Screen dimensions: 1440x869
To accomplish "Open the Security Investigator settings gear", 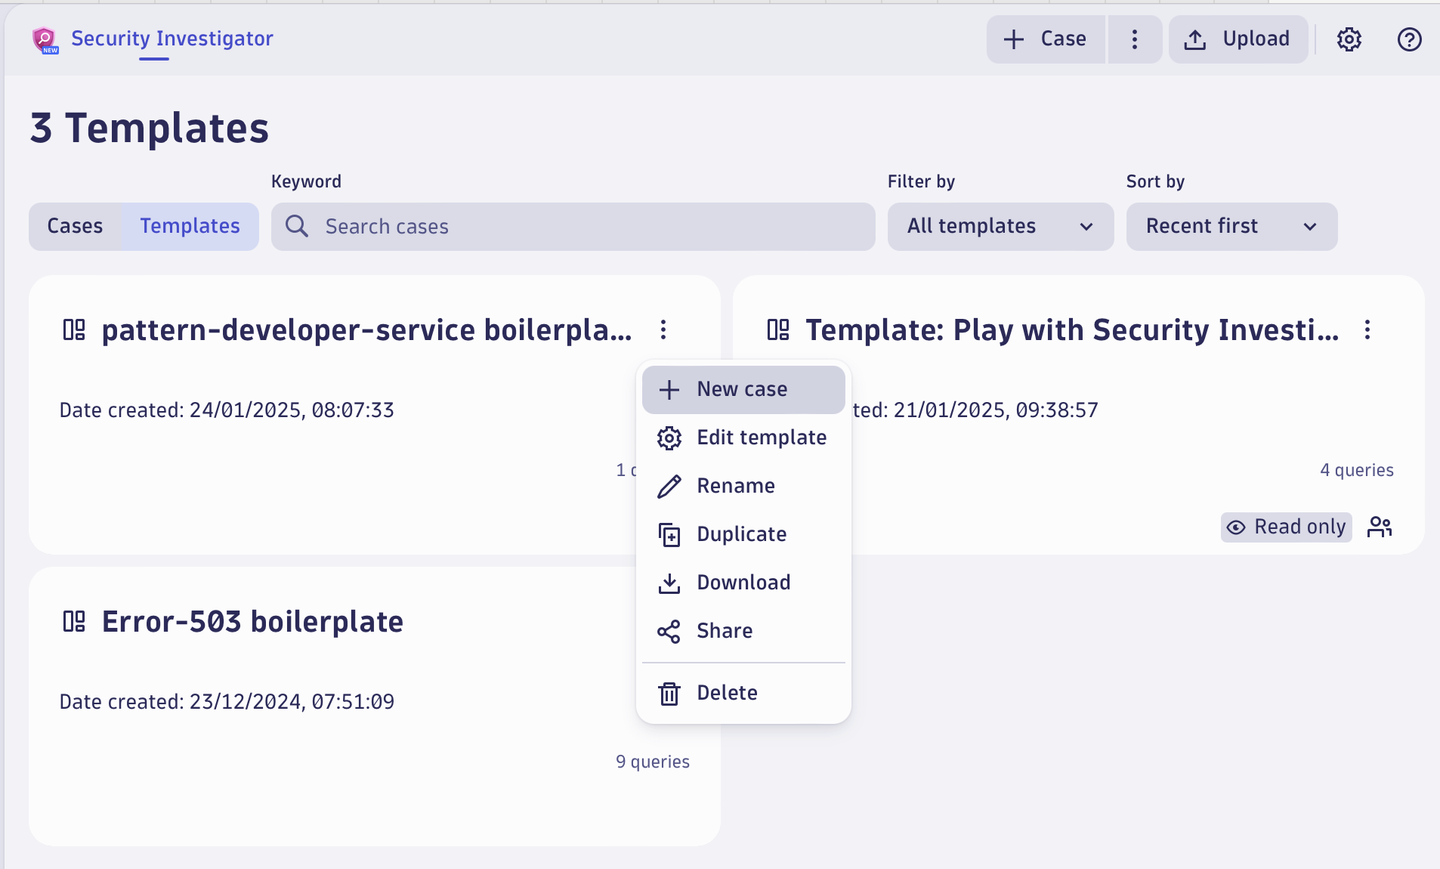I will coord(1349,39).
